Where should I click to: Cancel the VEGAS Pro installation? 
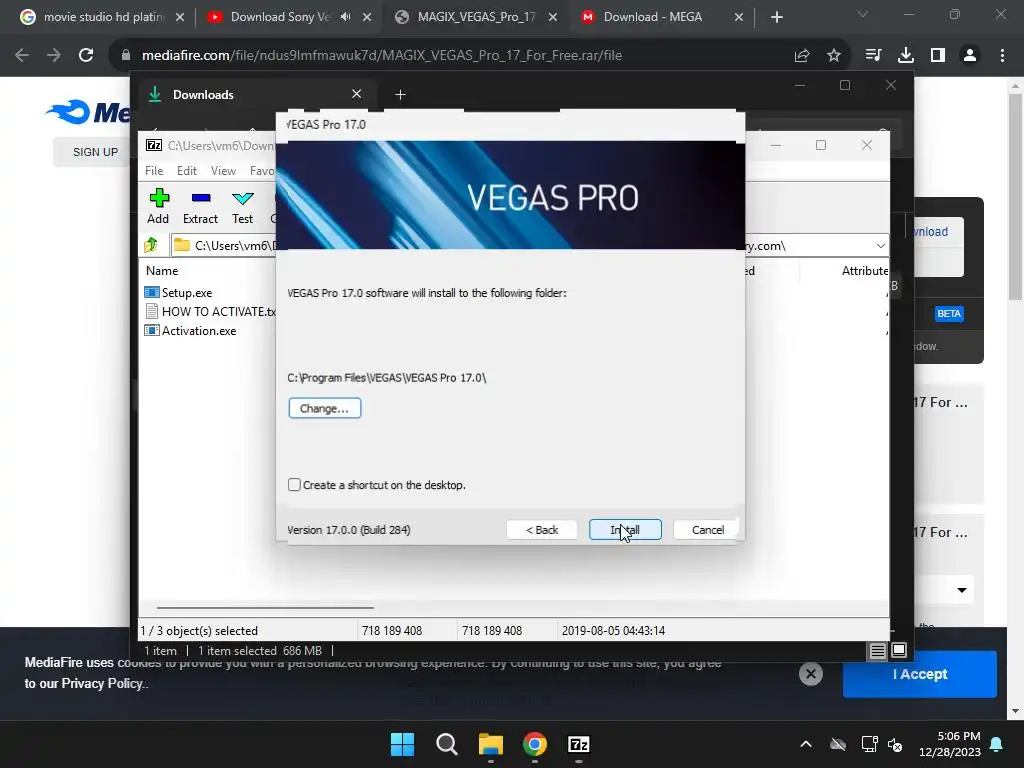(707, 530)
